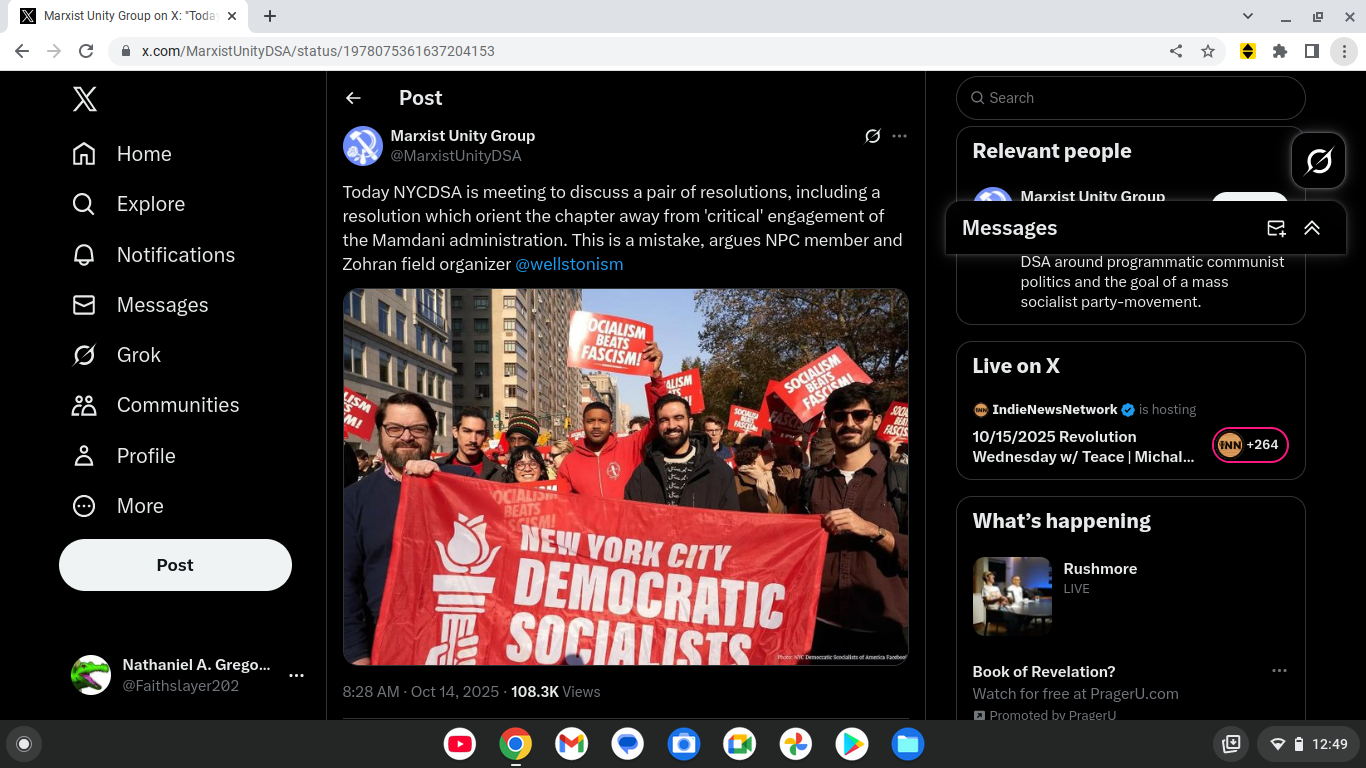Open Gmail from the shelf

[x=571, y=744]
